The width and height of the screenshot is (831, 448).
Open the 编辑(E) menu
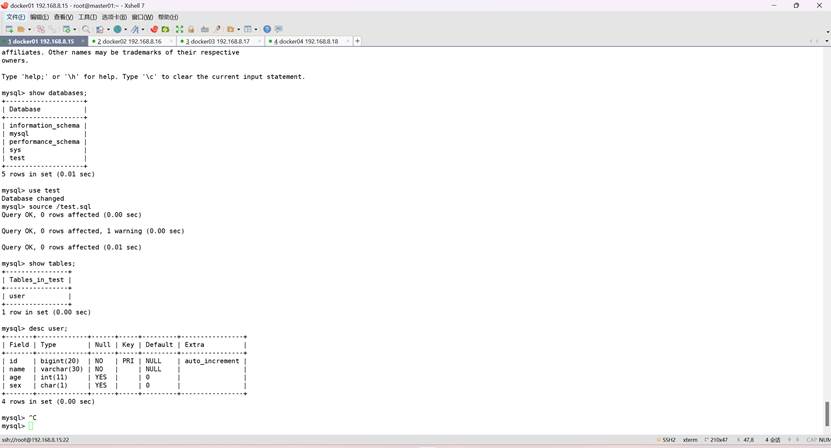click(x=39, y=17)
